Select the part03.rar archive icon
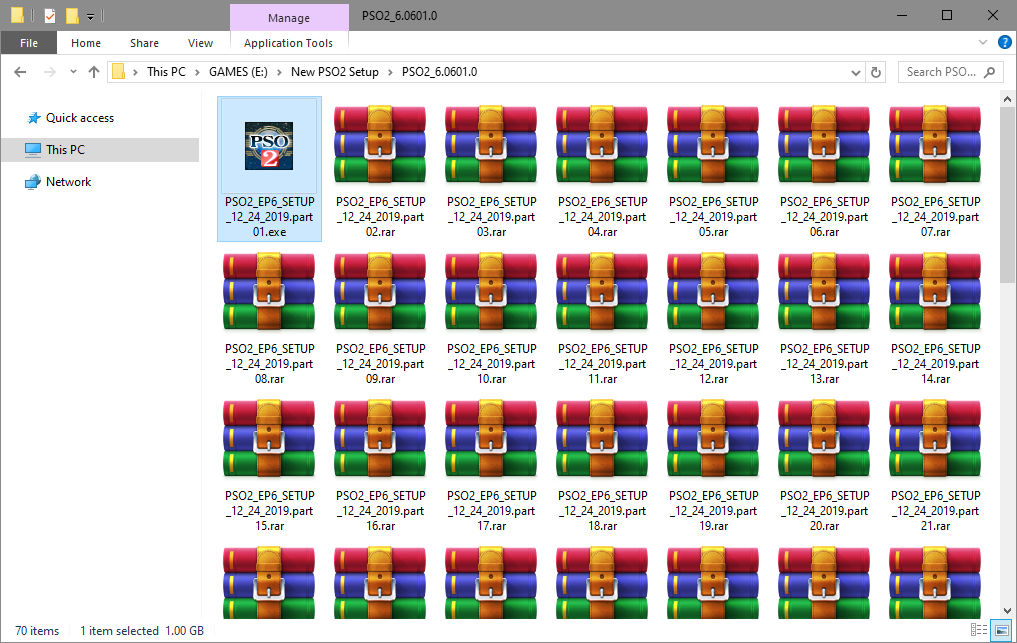 [x=491, y=145]
